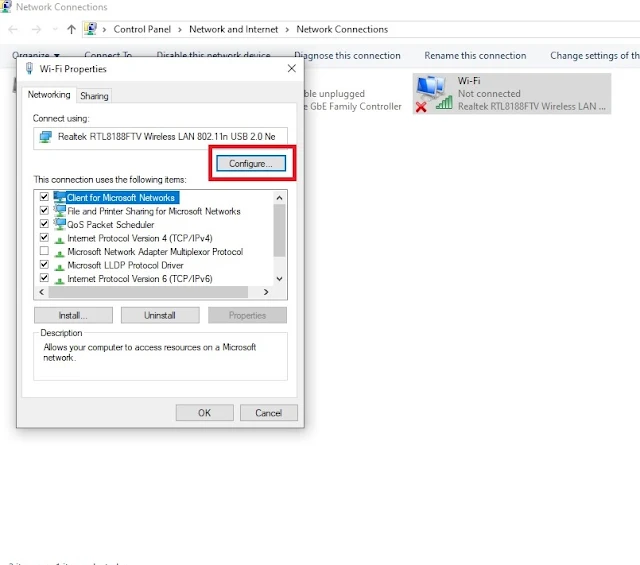
Task: Click the network adapter icon in Connect using
Action: click(x=45, y=137)
